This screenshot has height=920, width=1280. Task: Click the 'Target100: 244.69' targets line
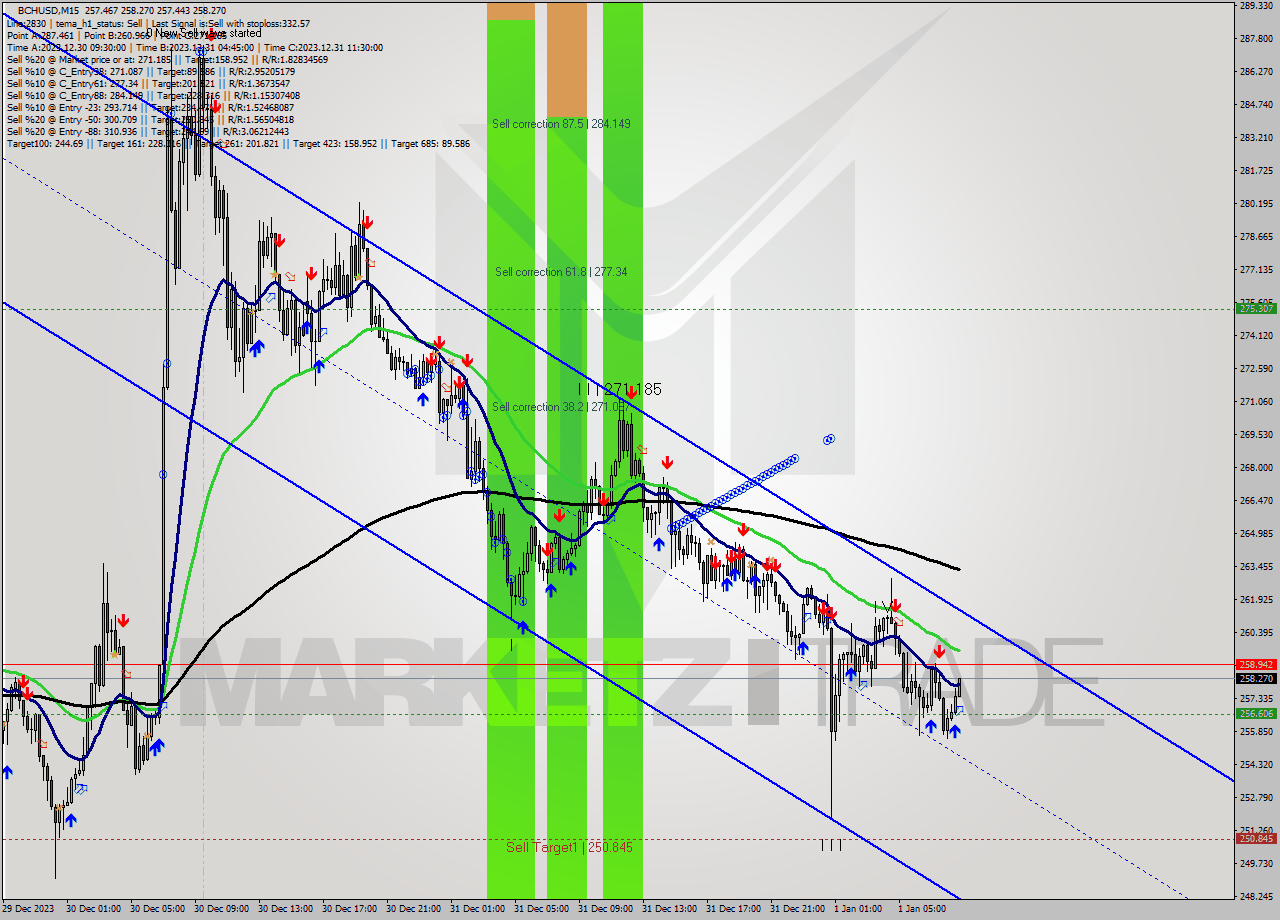pos(238,144)
